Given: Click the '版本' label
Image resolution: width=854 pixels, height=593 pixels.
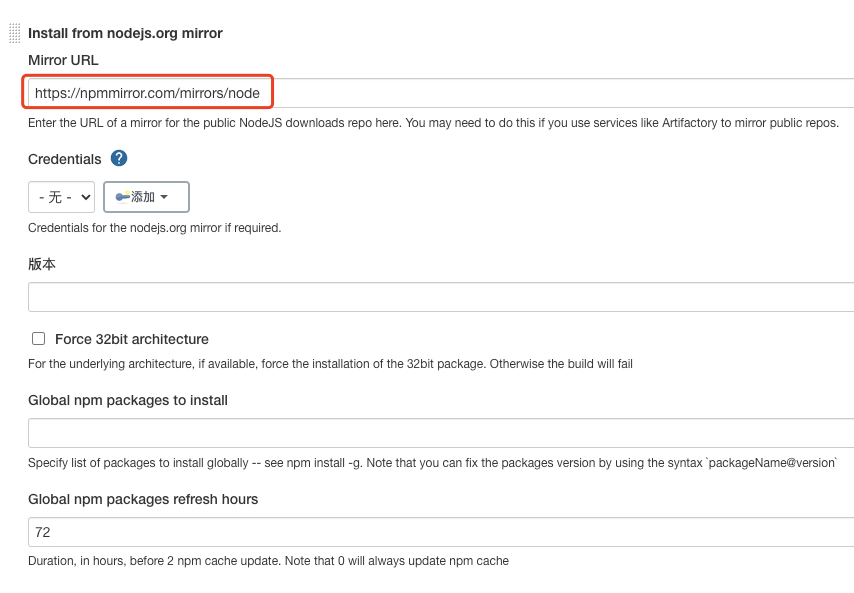Looking at the screenshot, I should pos(42,264).
